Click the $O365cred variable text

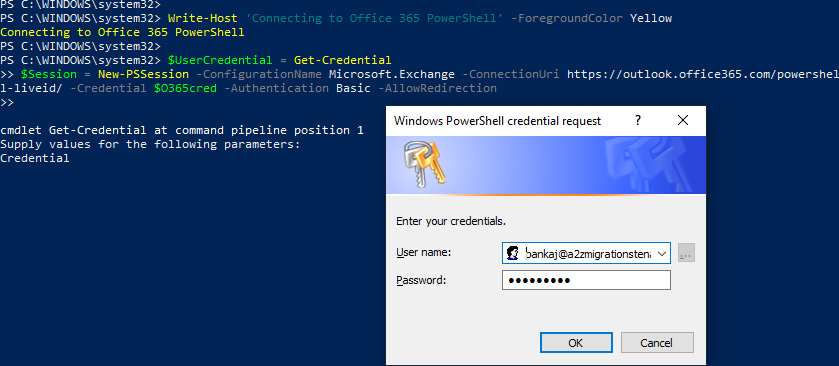[x=185, y=88]
